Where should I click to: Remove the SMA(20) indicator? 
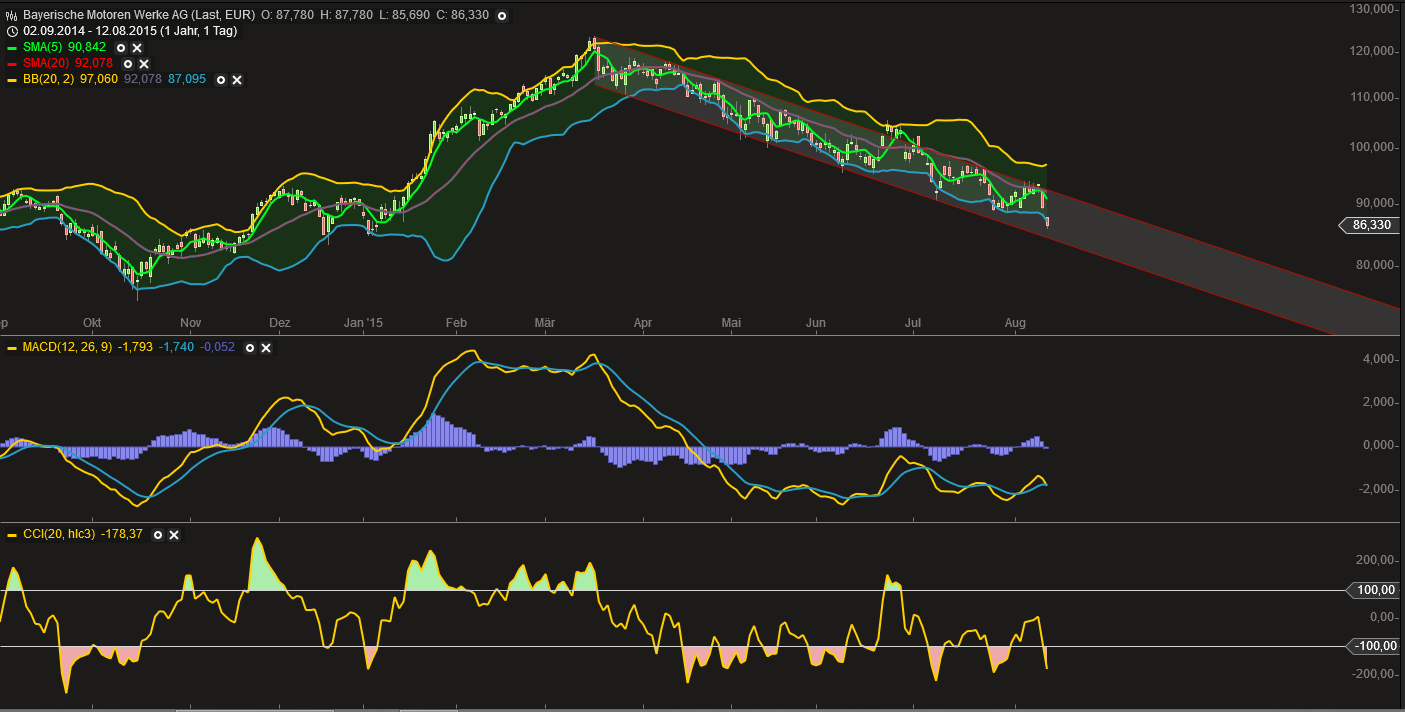click(x=143, y=63)
